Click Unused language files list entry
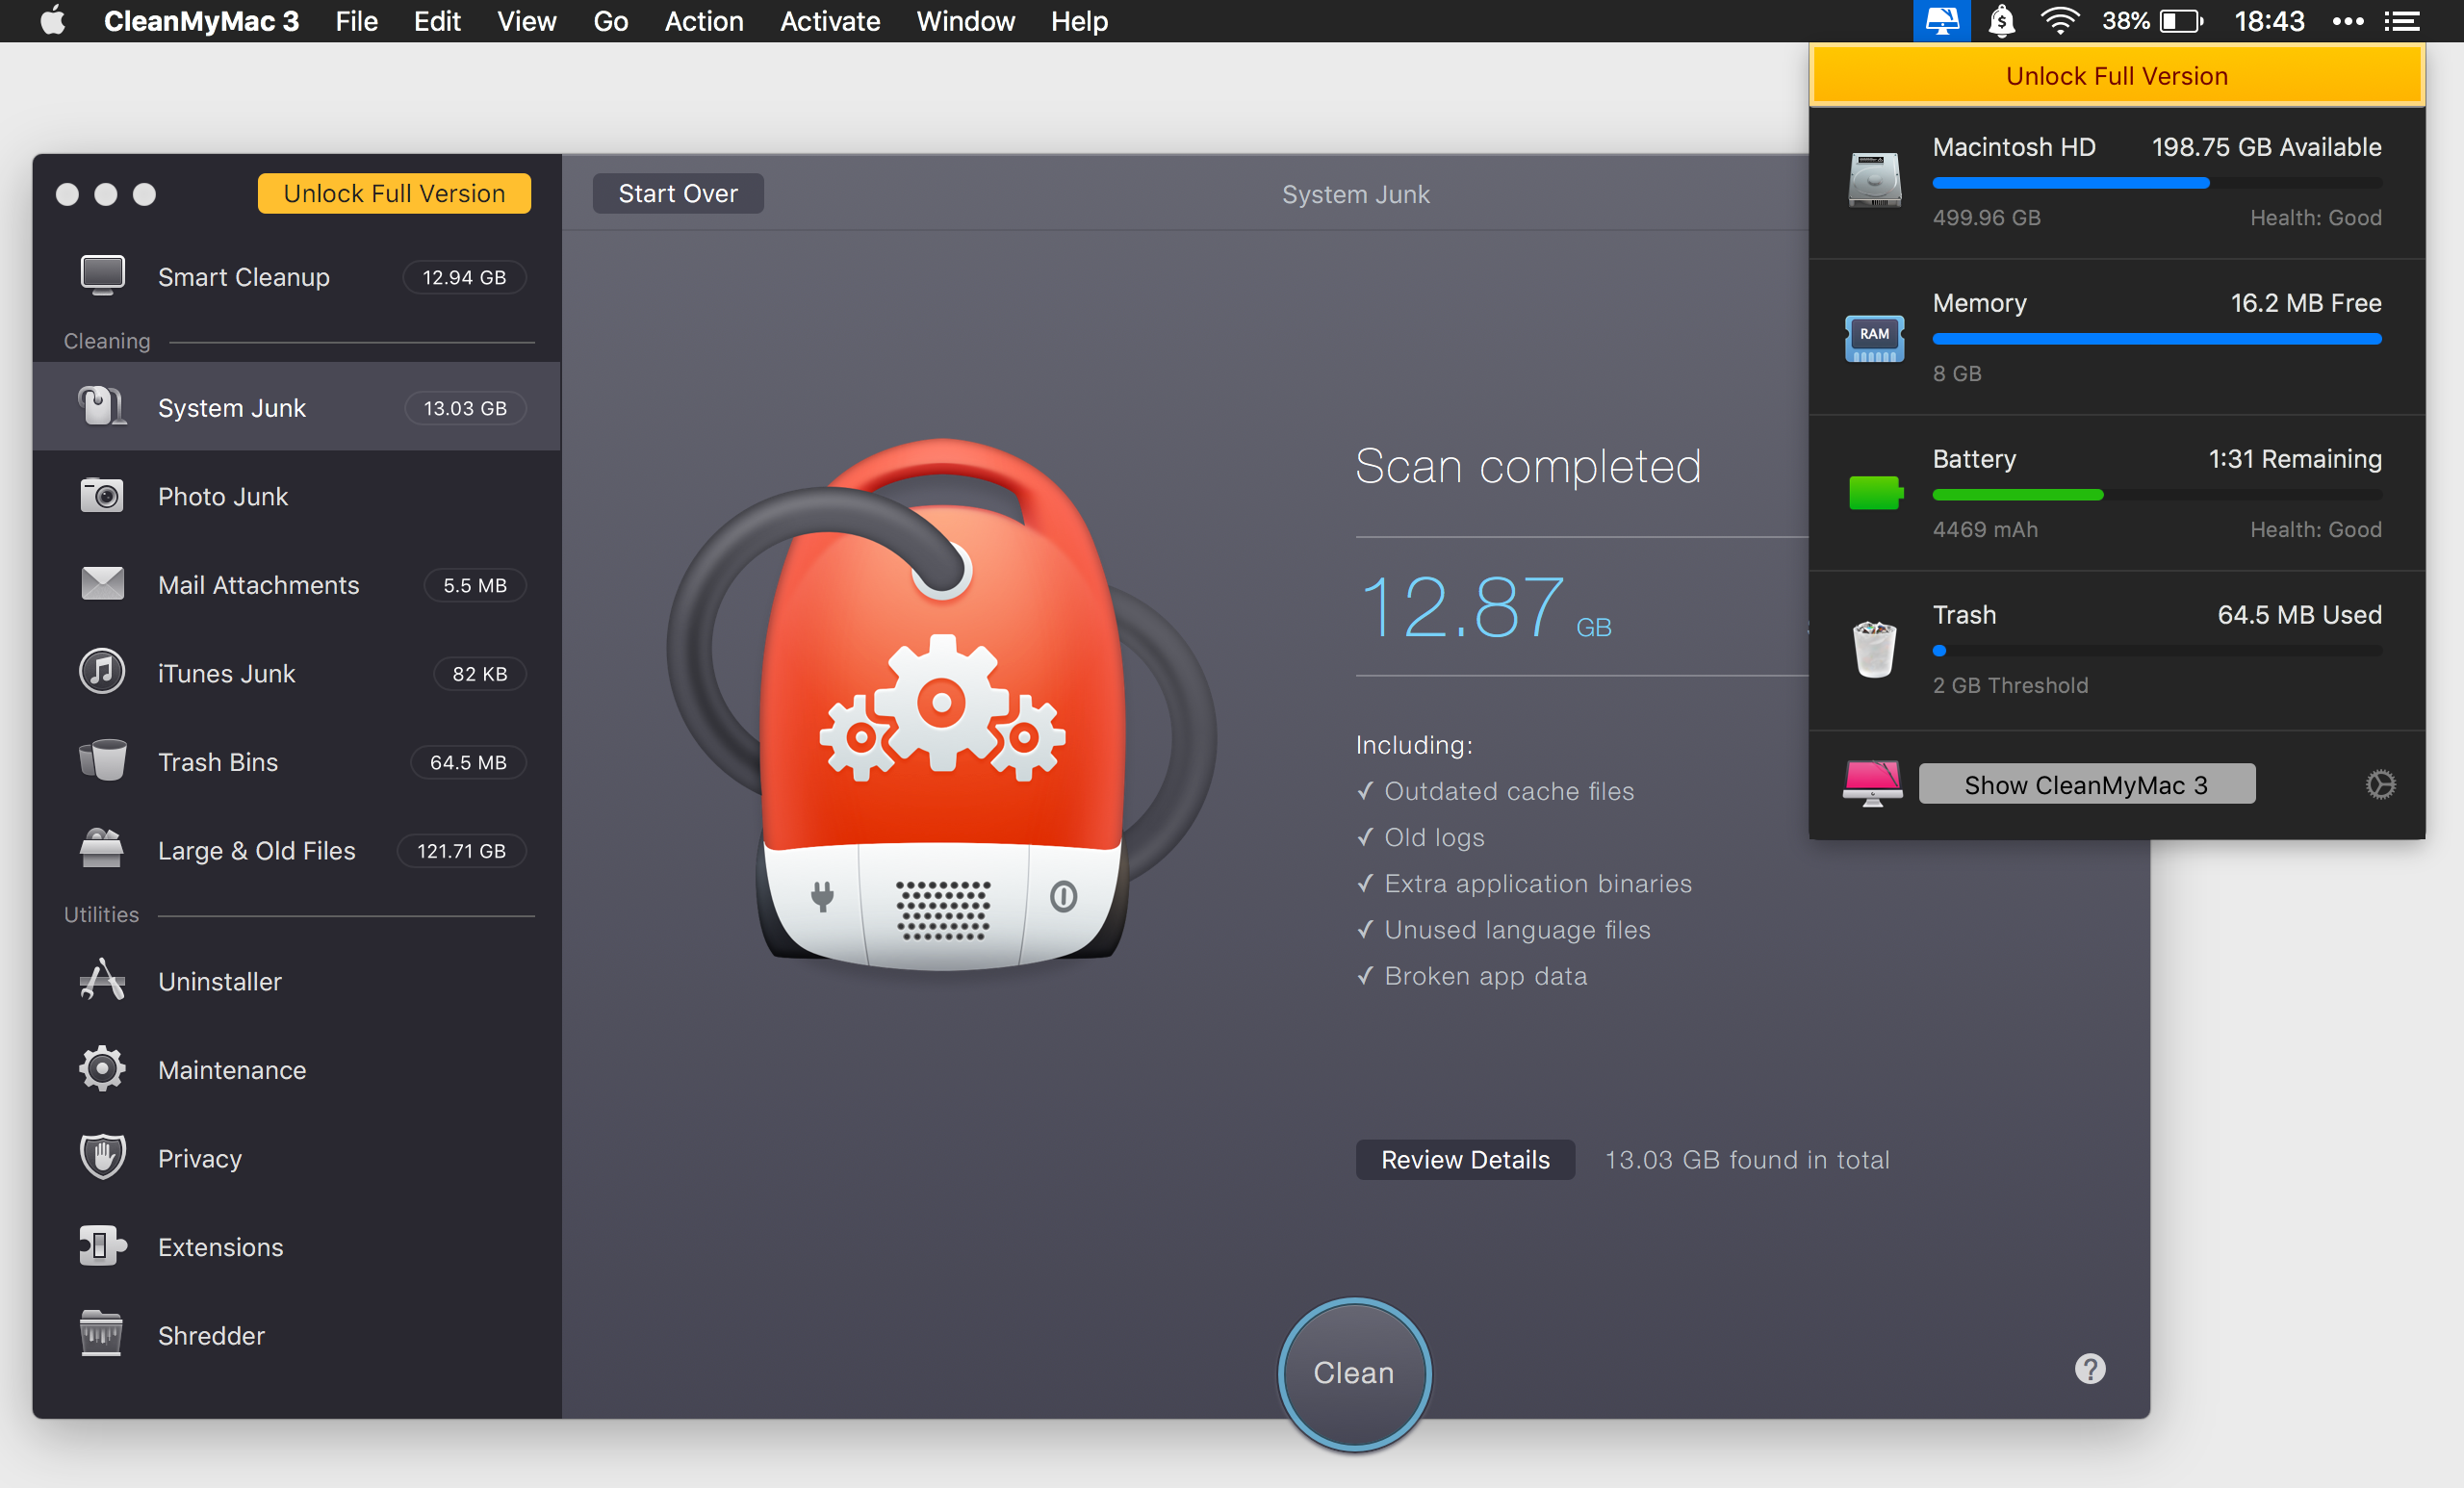This screenshot has width=2464, height=1488. pyautogui.click(x=1503, y=930)
